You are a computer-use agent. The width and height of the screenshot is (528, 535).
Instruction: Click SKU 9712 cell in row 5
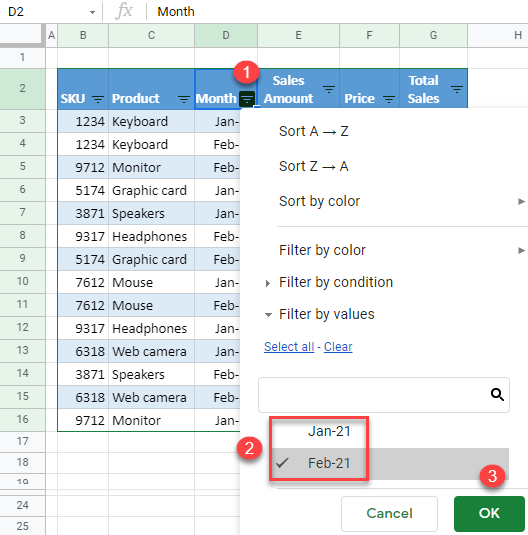(x=83, y=168)
